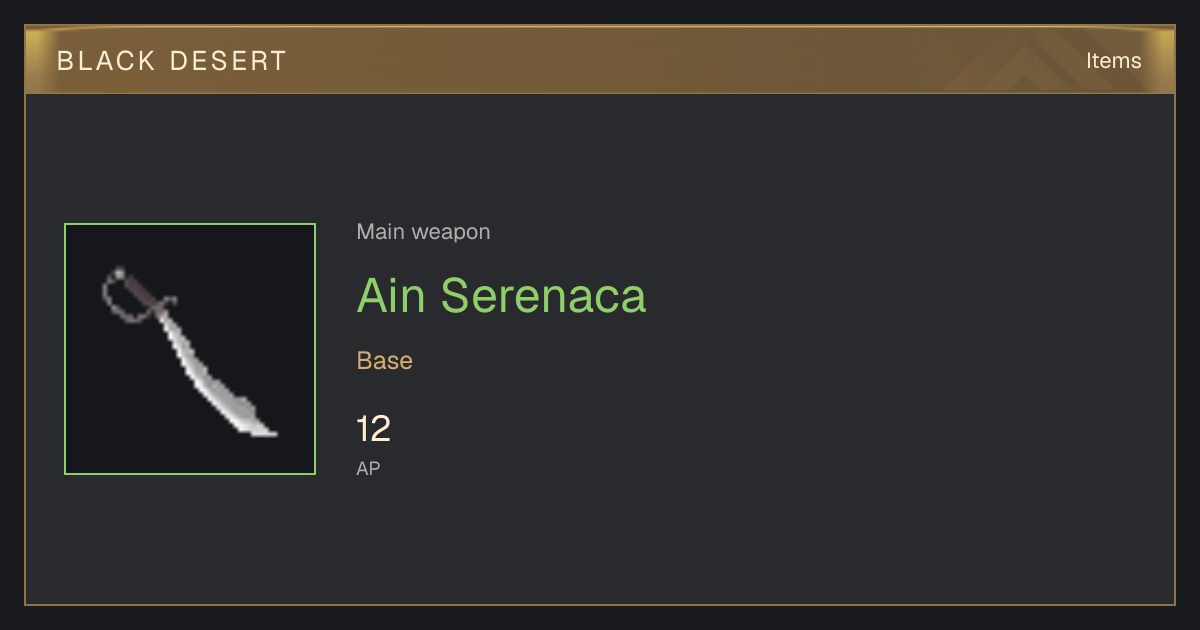The width and height of the screenshot is (1200, 630).
Task: Click the AP value 12
Action: pos(373,429)
